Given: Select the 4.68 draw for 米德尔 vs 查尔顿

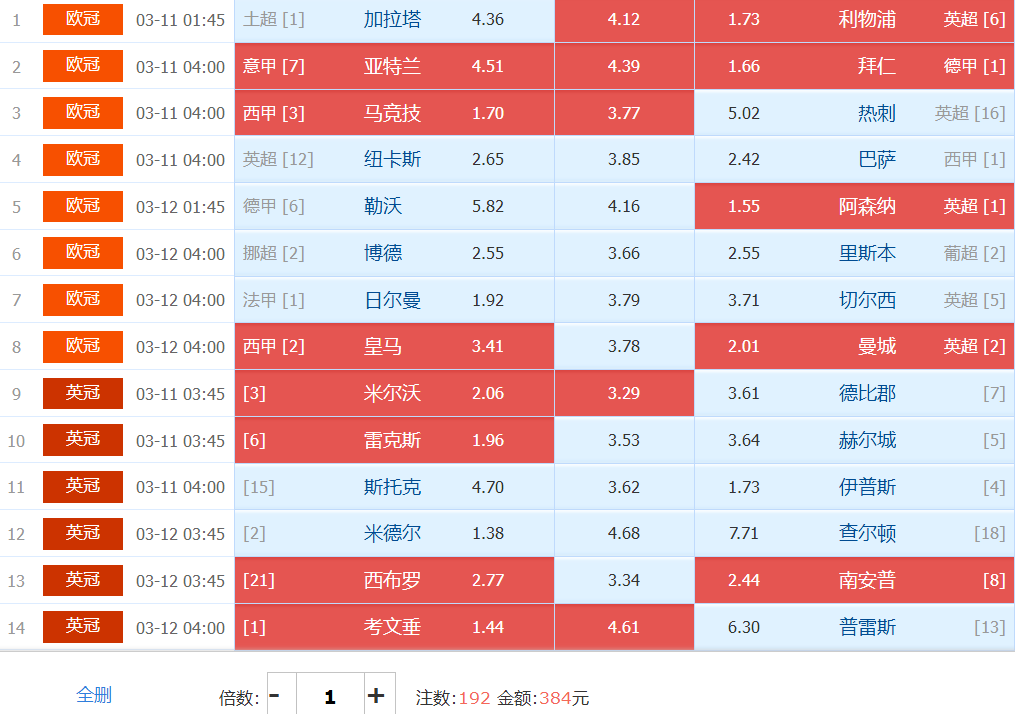Looking at the screenshot, I should coord(624,533).
